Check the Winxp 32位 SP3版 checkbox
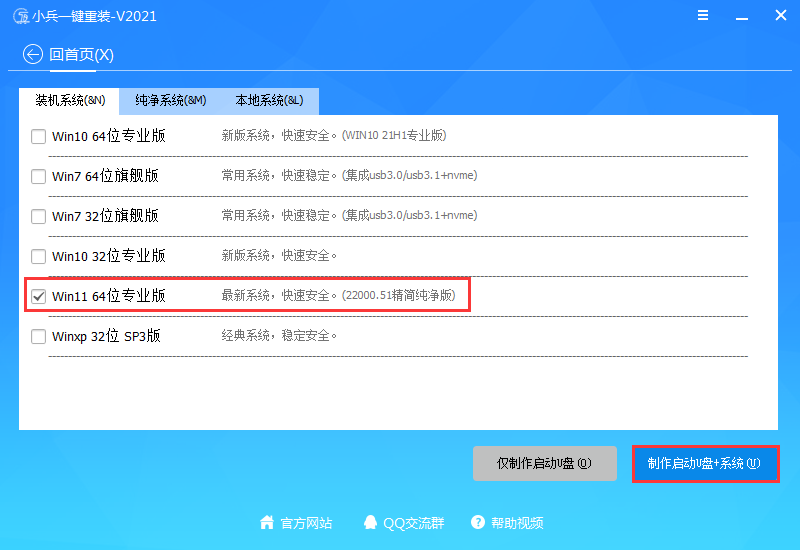This screenshot has height=550, width=800. (38, 336)
